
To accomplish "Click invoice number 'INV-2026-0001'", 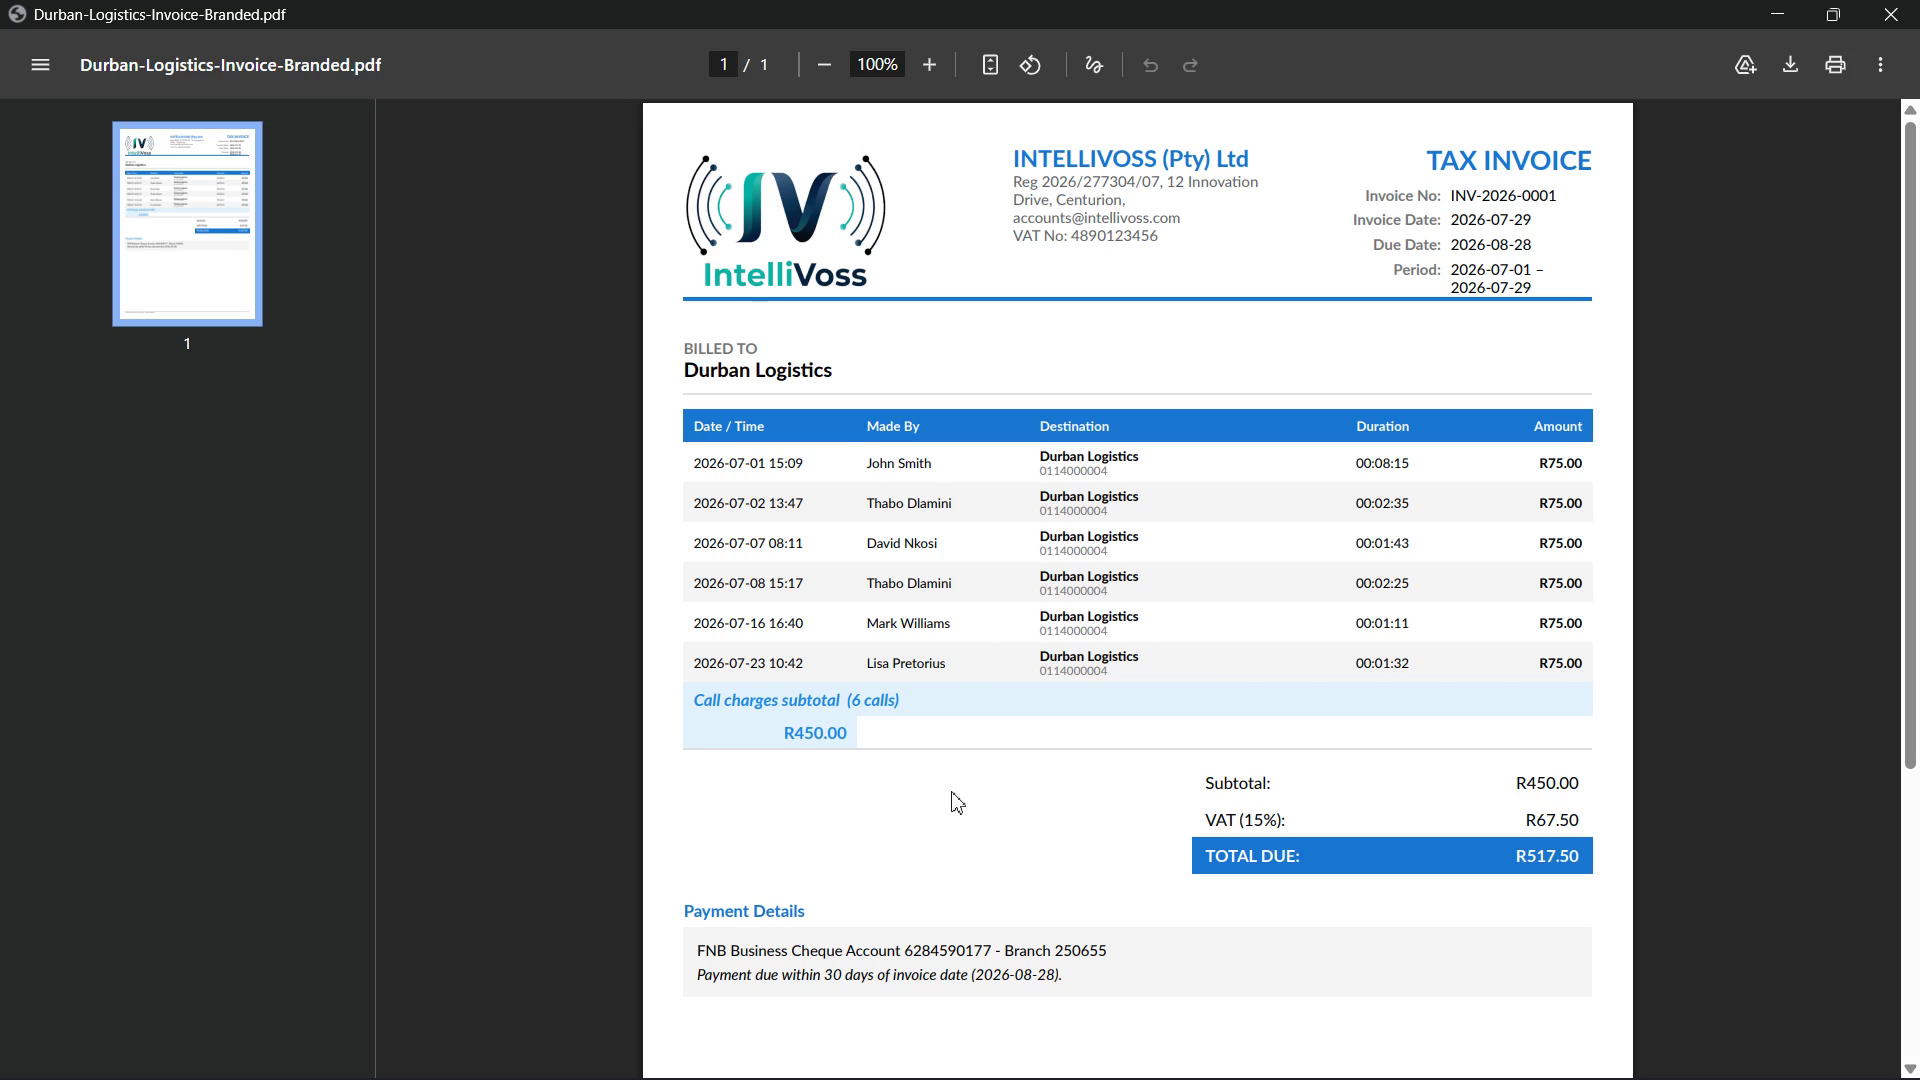I will [1503, 196].
